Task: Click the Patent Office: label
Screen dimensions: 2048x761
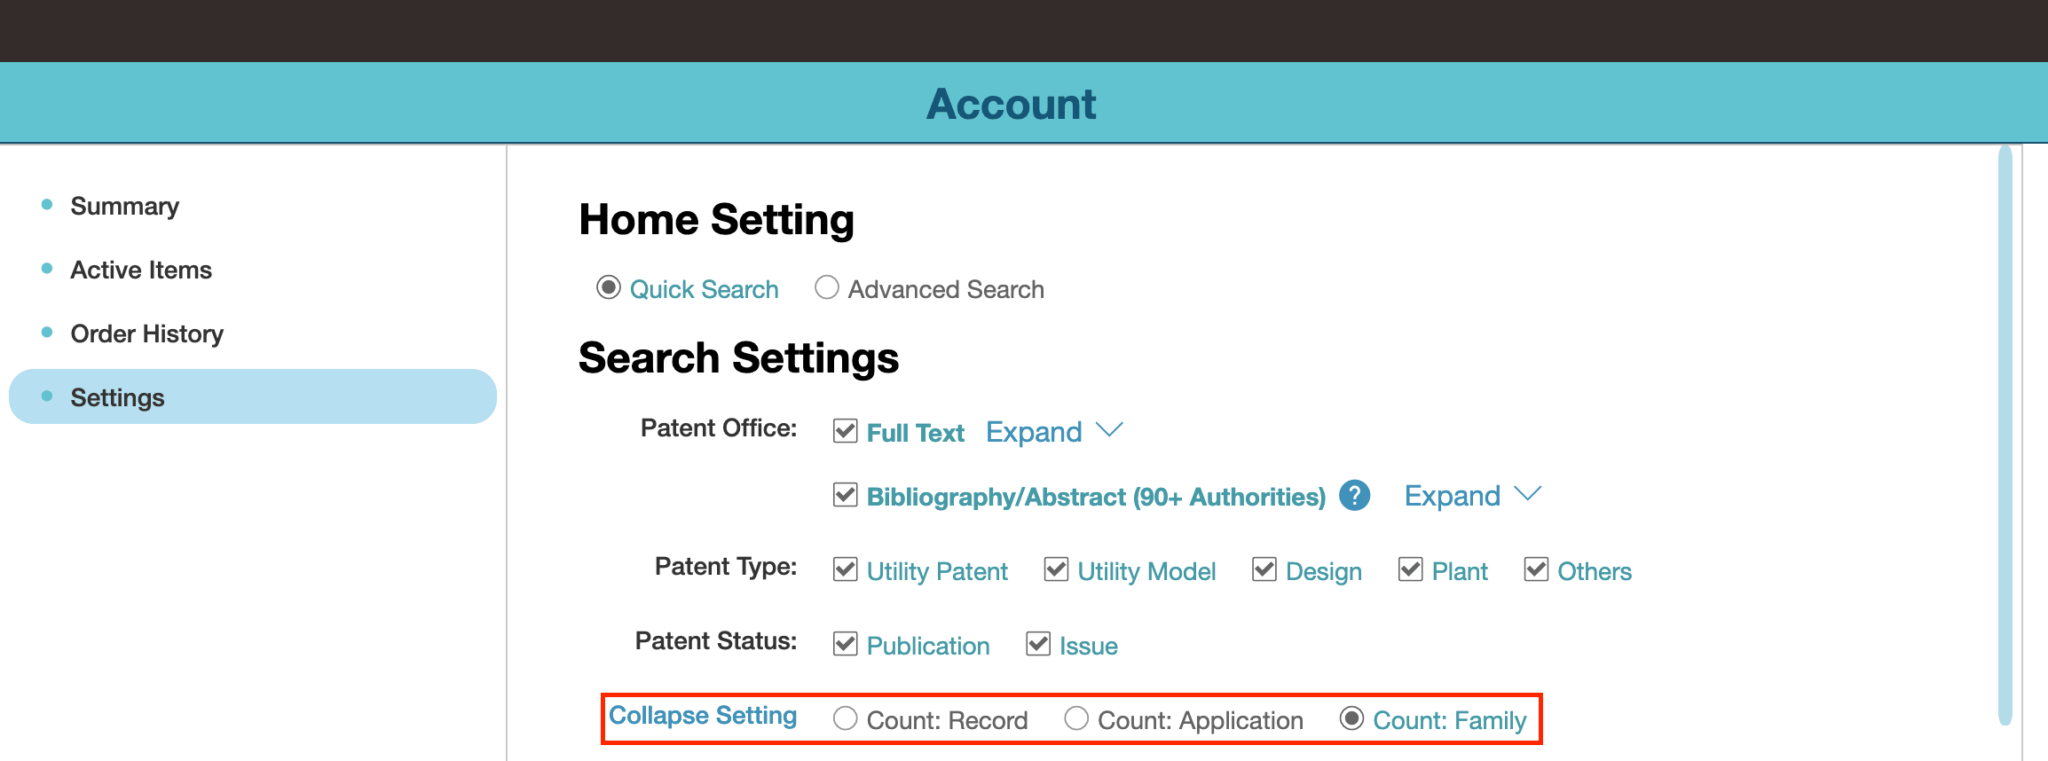Action: [x=719, y=428]
